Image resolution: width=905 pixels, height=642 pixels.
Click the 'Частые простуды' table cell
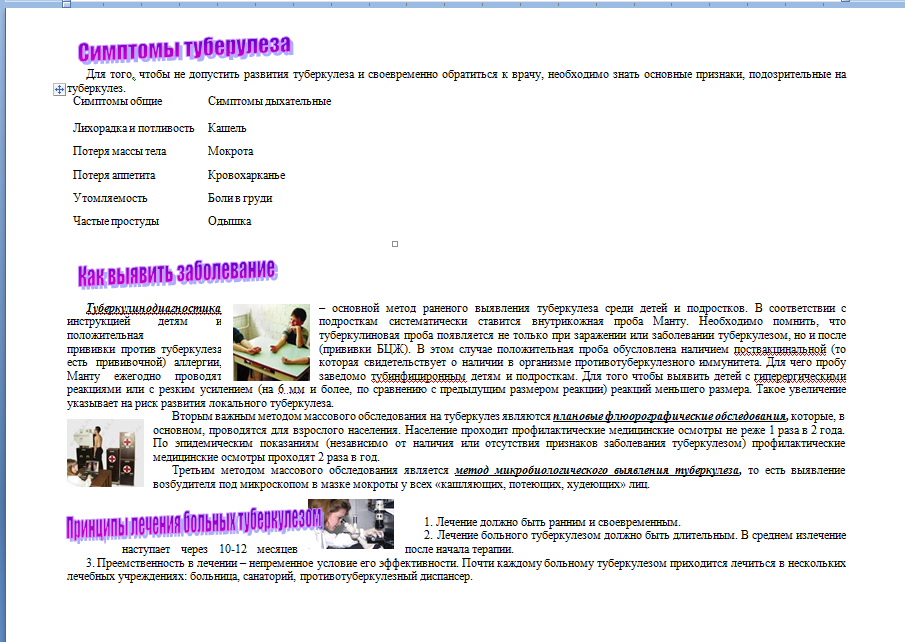tap(116, 221)
